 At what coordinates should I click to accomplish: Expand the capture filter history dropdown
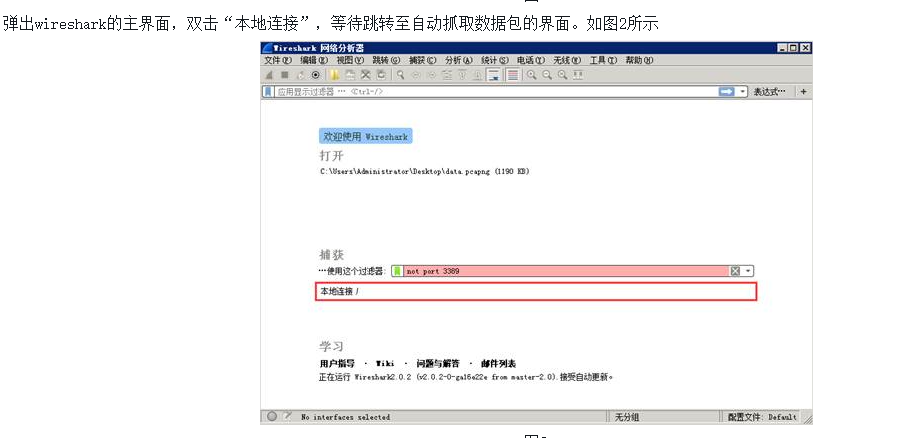[748, 271]
